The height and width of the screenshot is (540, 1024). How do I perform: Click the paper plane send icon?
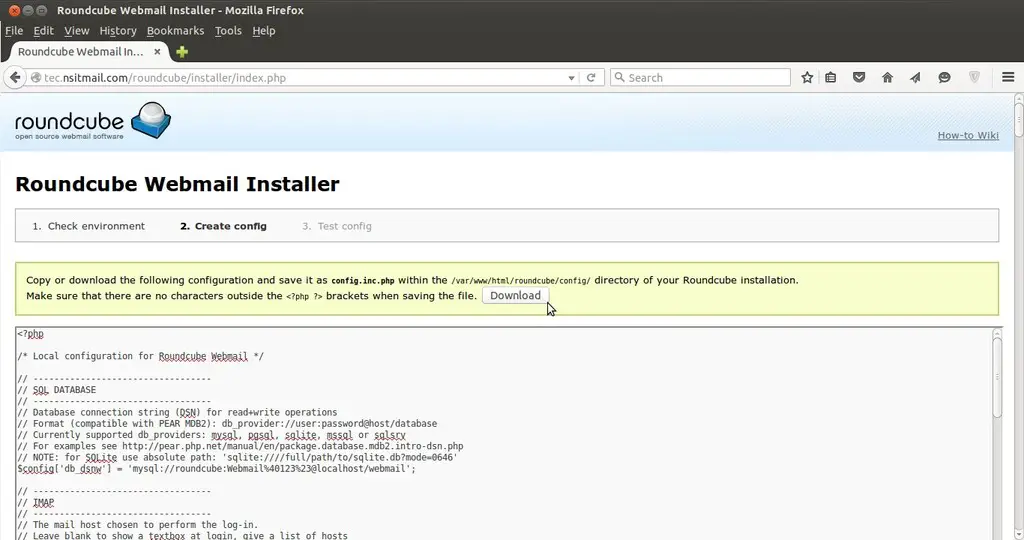[x=915, y=78]
